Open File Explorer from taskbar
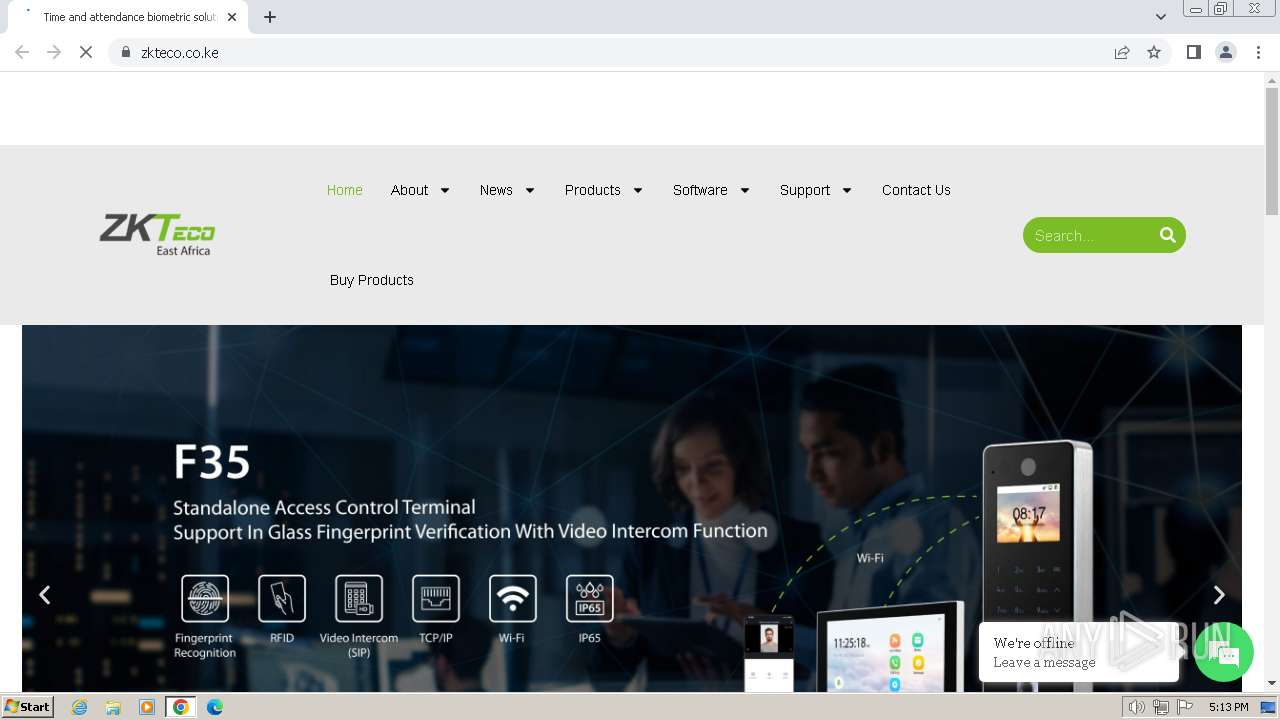This screenshot has width=1280, height=720. [113, 707]
